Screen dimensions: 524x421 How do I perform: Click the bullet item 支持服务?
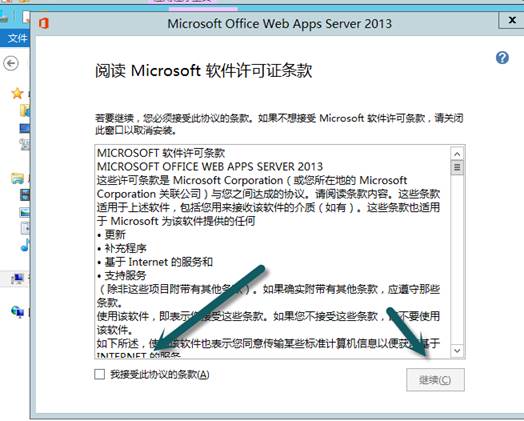coord(125,276)
